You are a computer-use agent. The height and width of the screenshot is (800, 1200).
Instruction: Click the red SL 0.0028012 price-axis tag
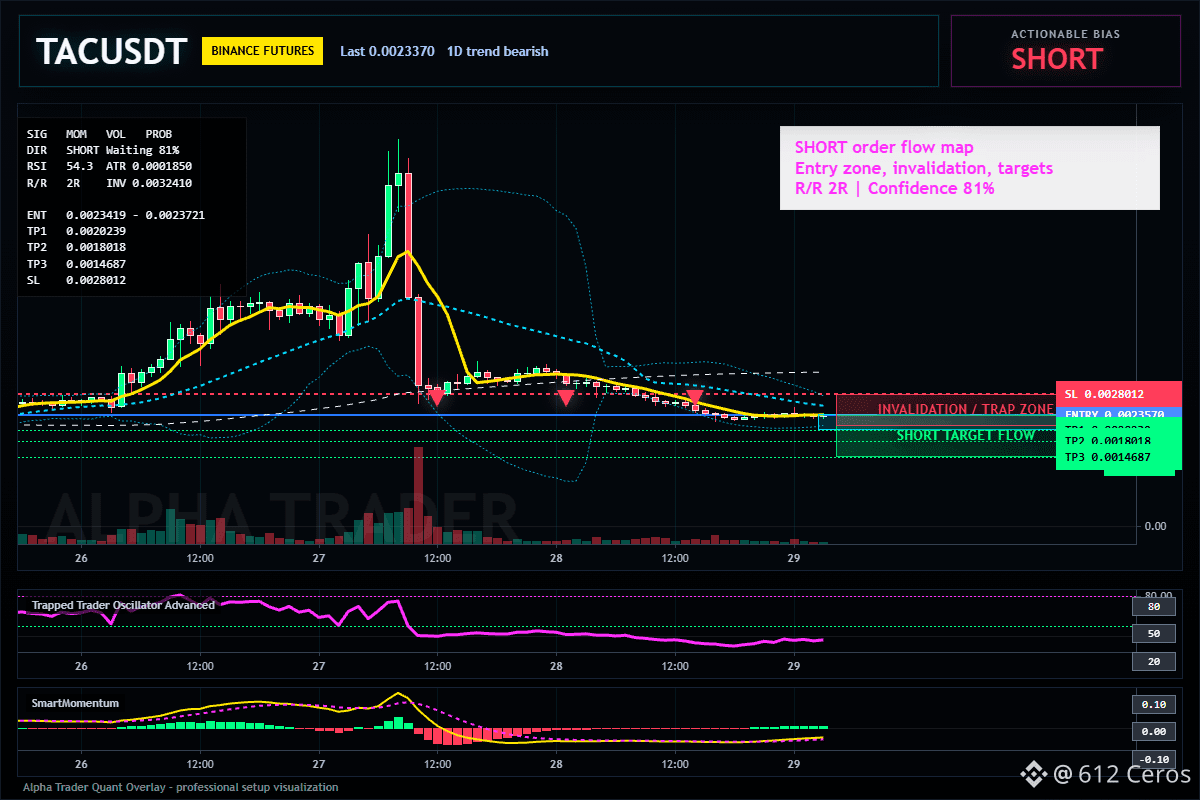click(x=1119, y=394)
